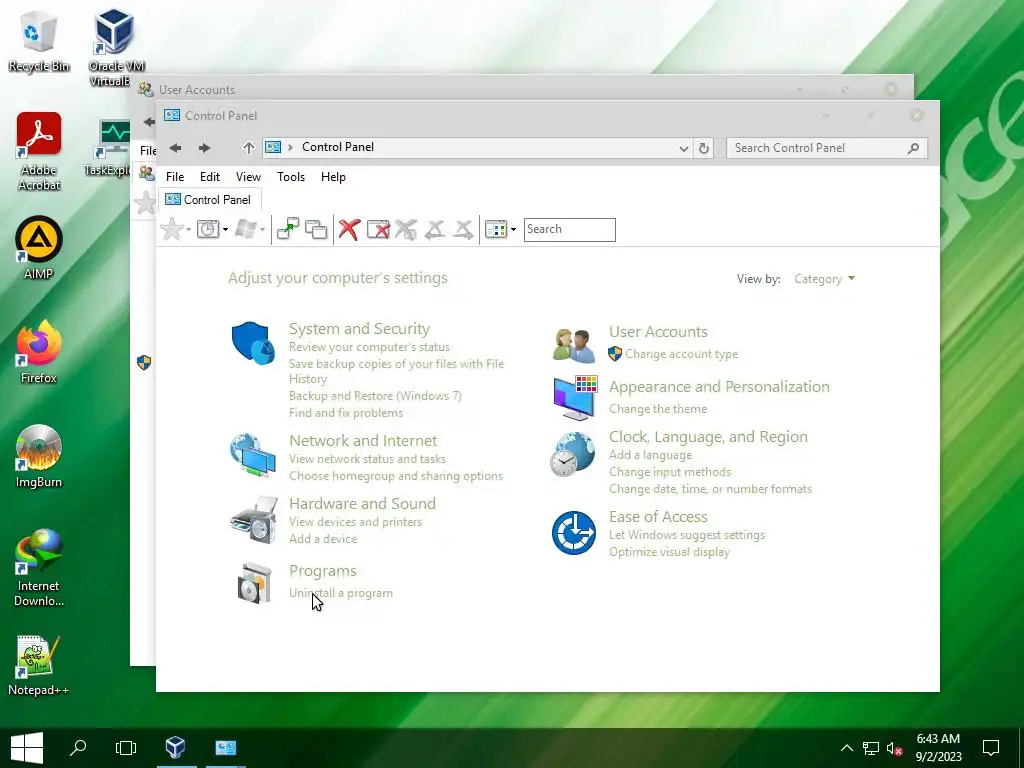This screenshot has height=768, width=1024.
Task: Open the Programs category heading
Action: [323, 571]
